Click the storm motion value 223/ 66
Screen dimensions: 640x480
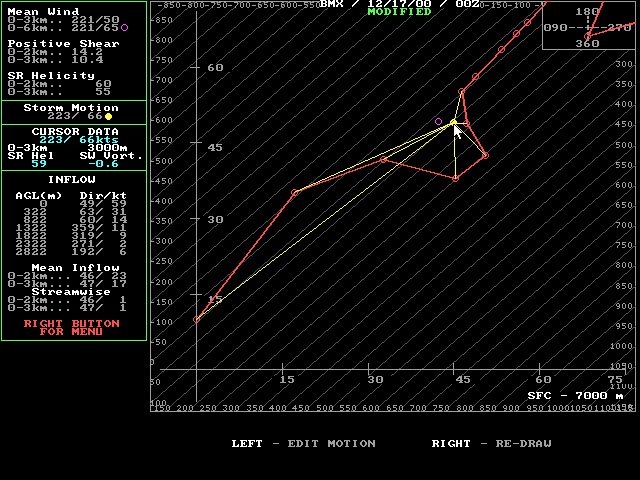coord(75,116)
